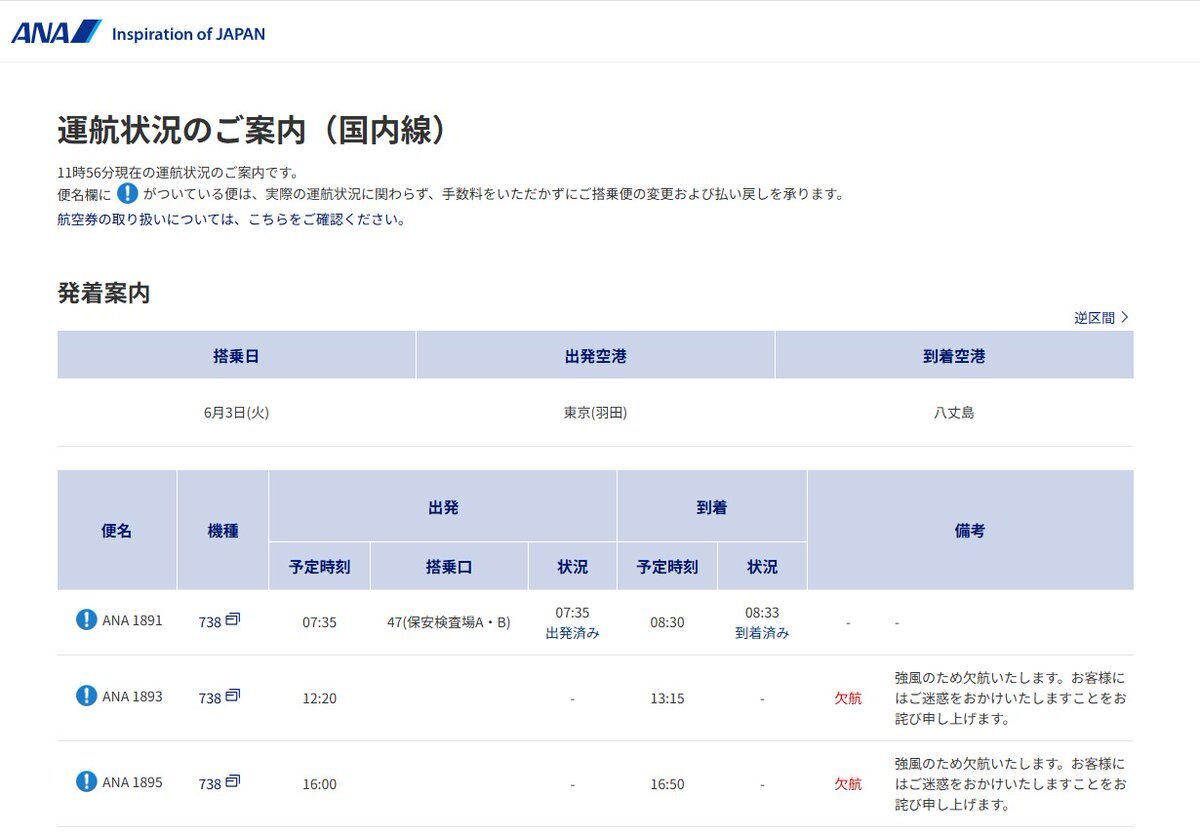Click the 便名 column header
Image resolution: width=1200 pixels, height=836 pixels.
[117, 530]
